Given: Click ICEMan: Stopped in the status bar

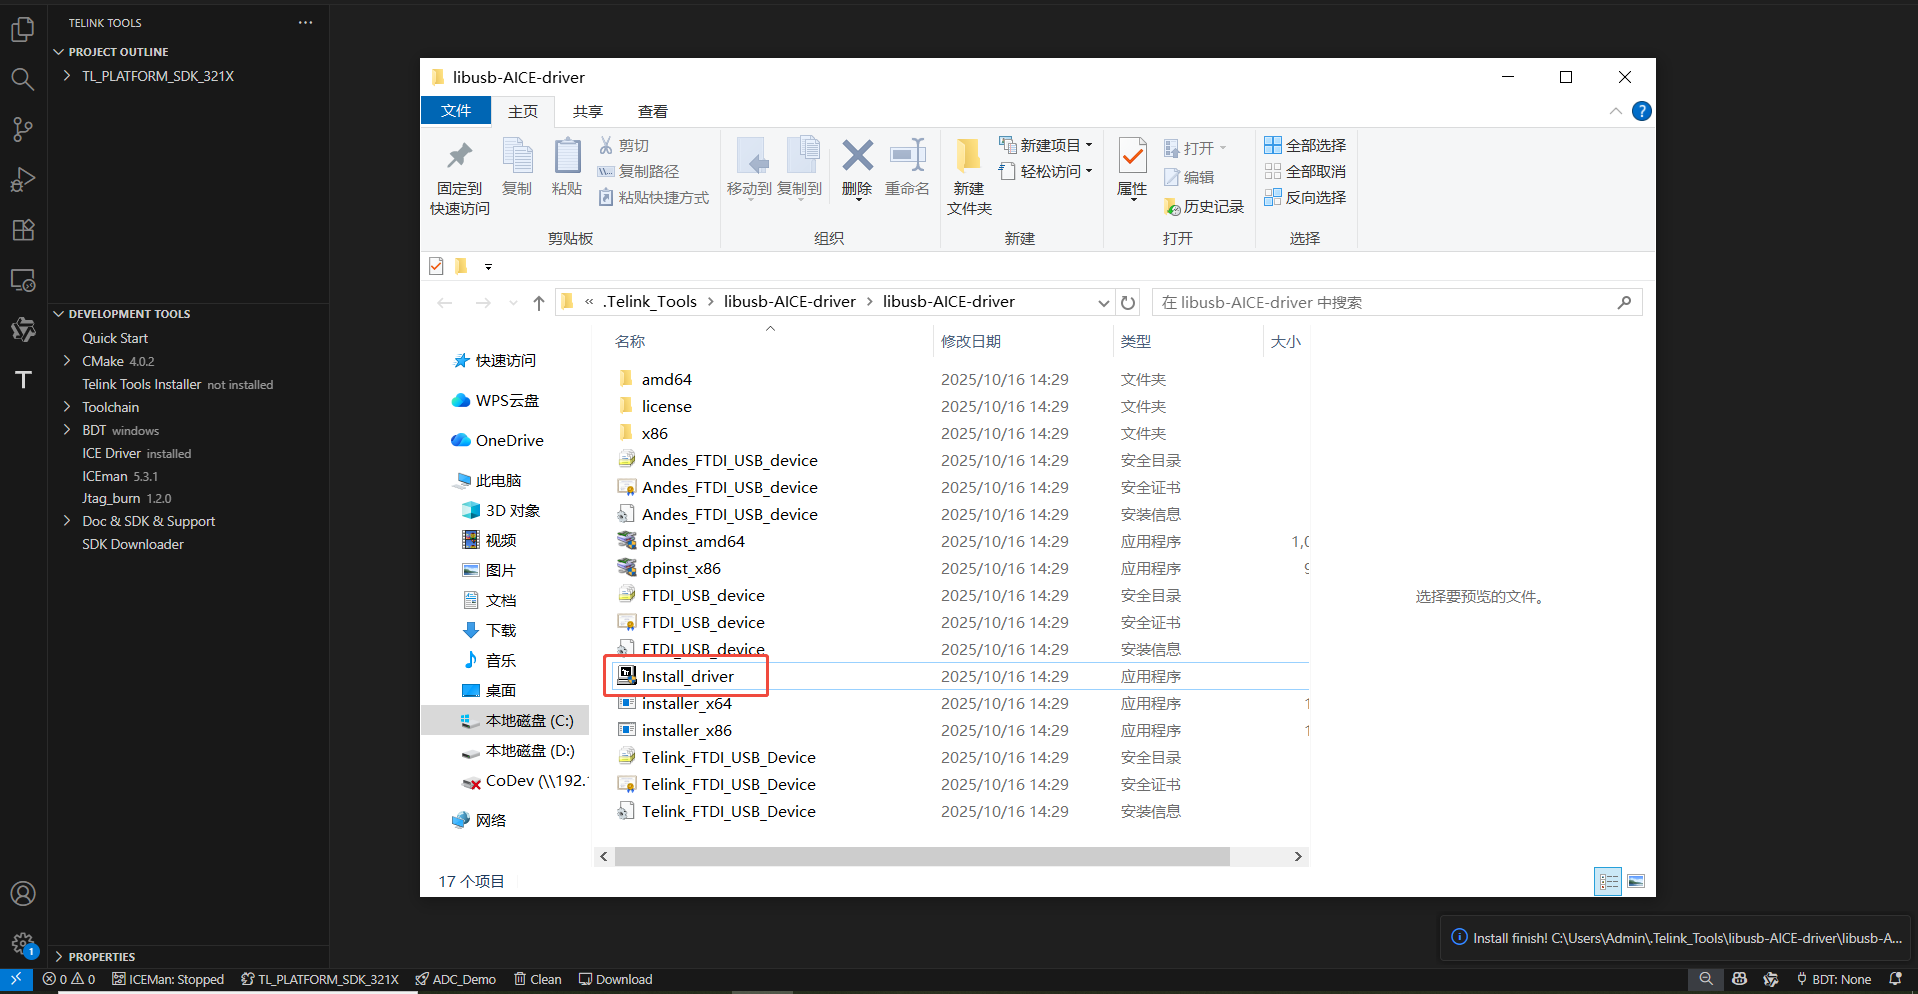Looking at the screenshot, I should [x=167, y=979].
